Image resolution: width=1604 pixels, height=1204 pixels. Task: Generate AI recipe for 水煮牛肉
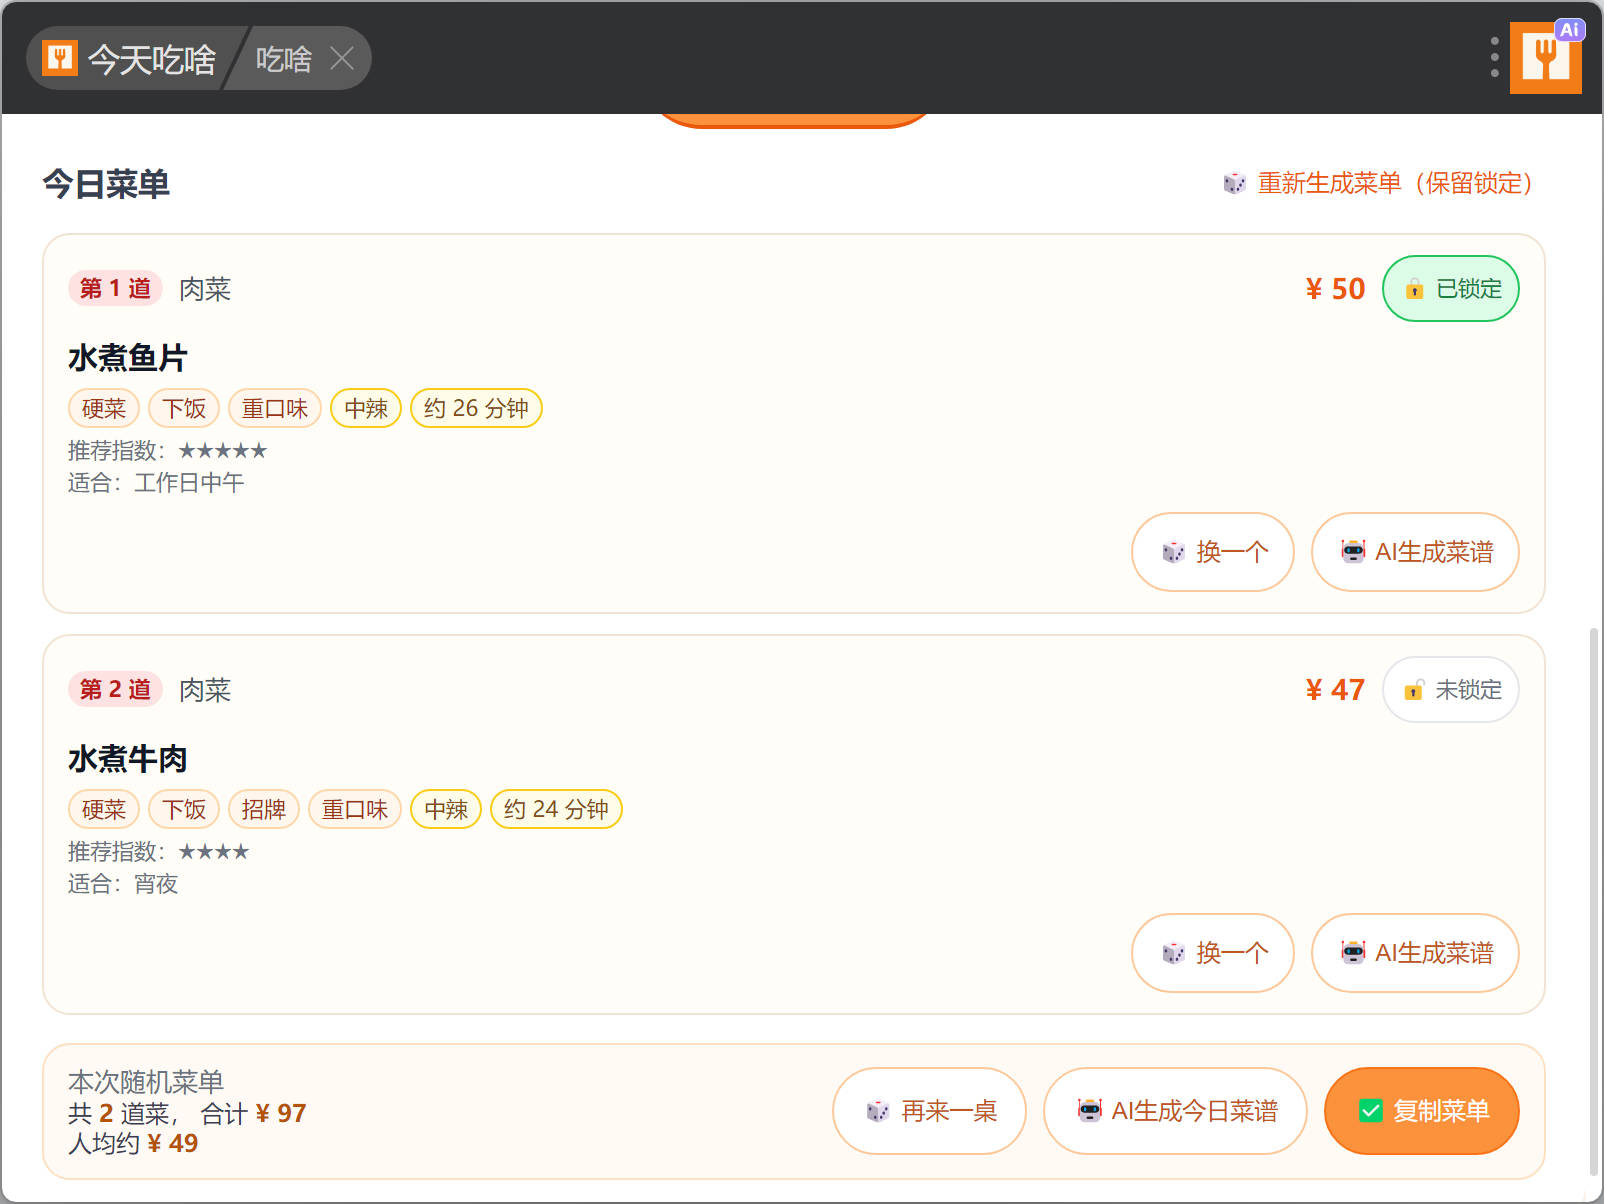tap(1415, 953)
